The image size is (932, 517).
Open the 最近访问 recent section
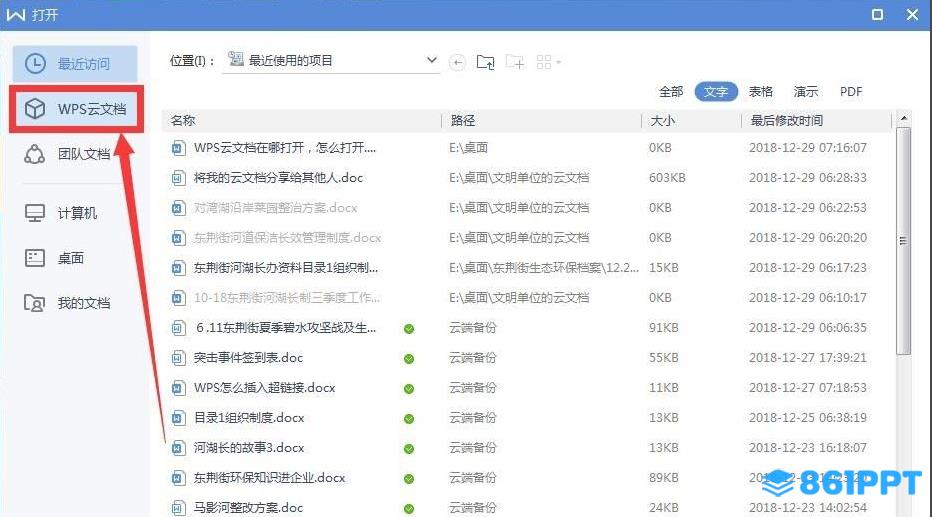[75, 64]
